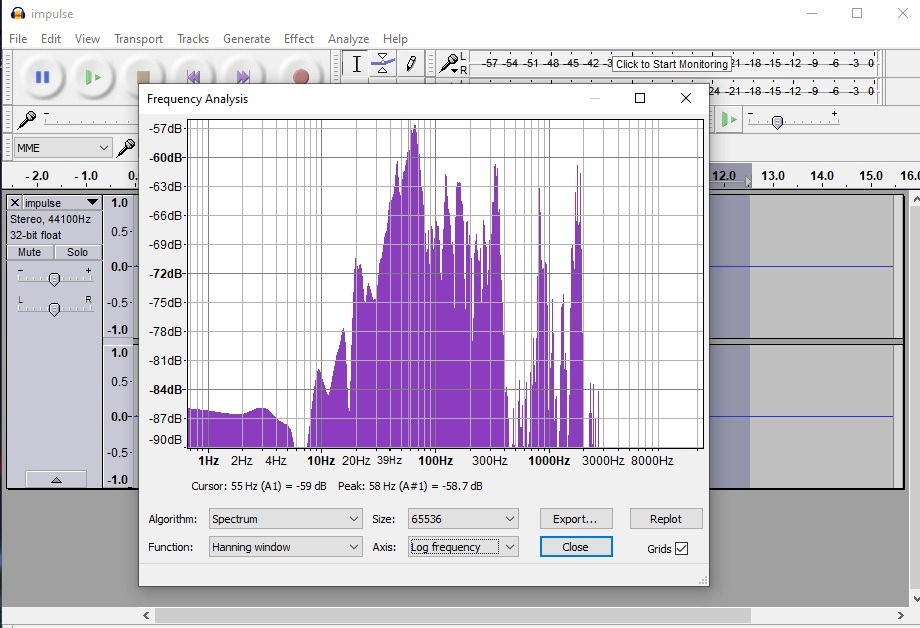
Task: Open the Transport menu
Action: click(138, 39)
